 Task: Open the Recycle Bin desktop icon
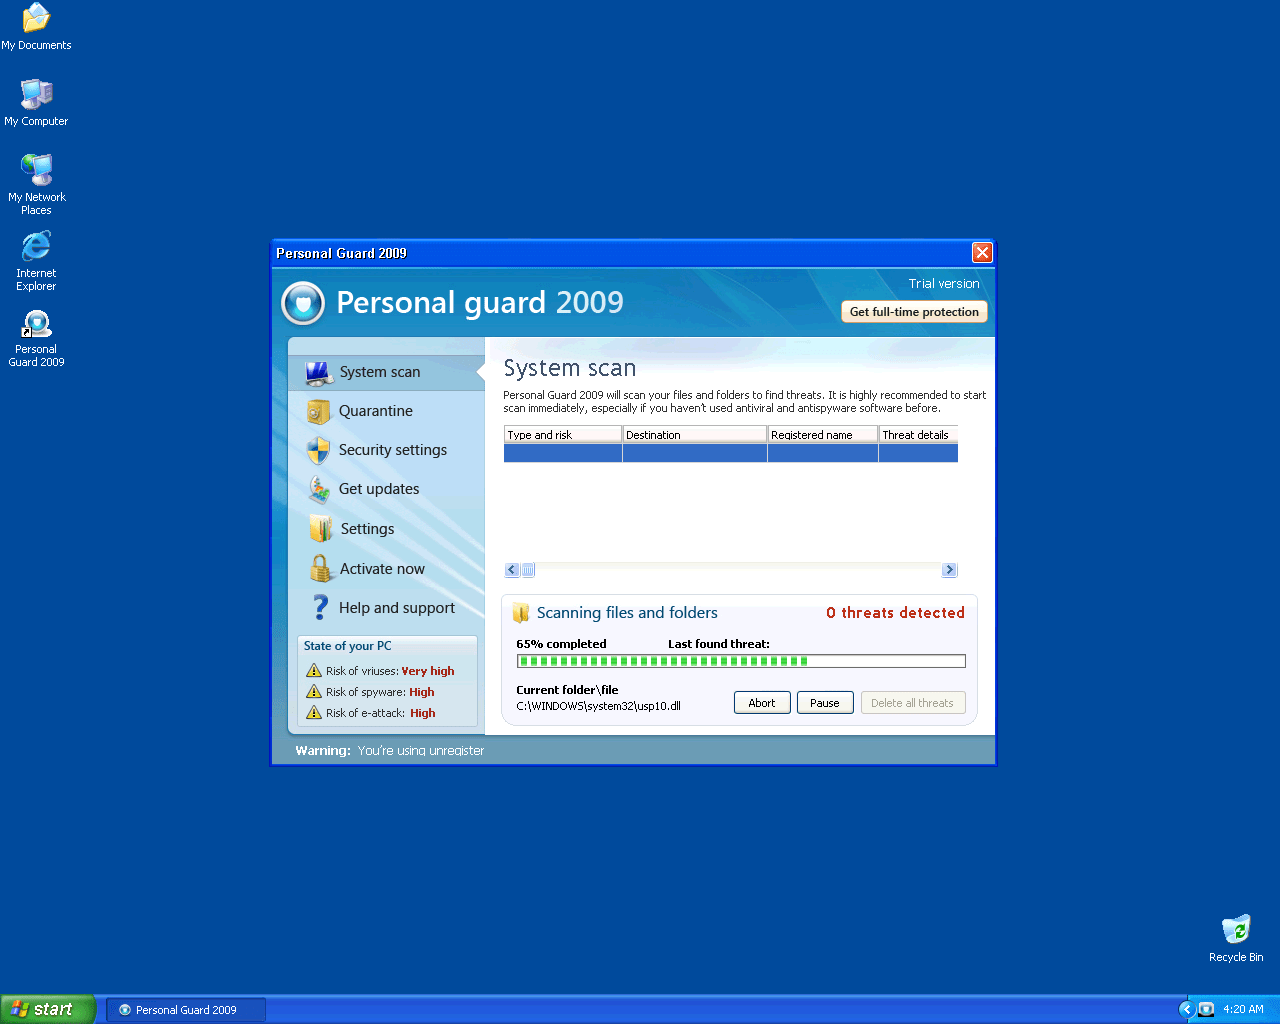[1236, 930]
